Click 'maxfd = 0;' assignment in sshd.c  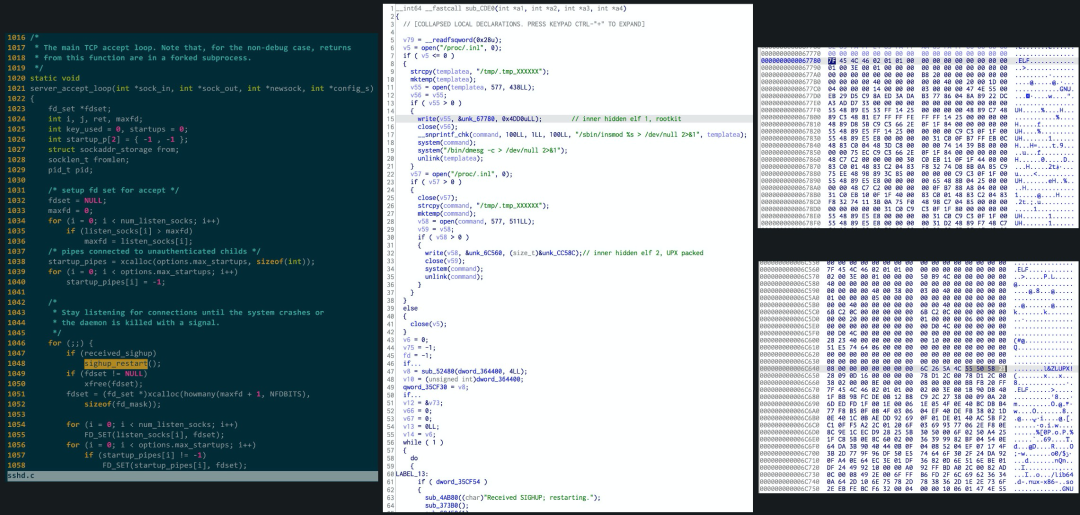click(70, 211)
